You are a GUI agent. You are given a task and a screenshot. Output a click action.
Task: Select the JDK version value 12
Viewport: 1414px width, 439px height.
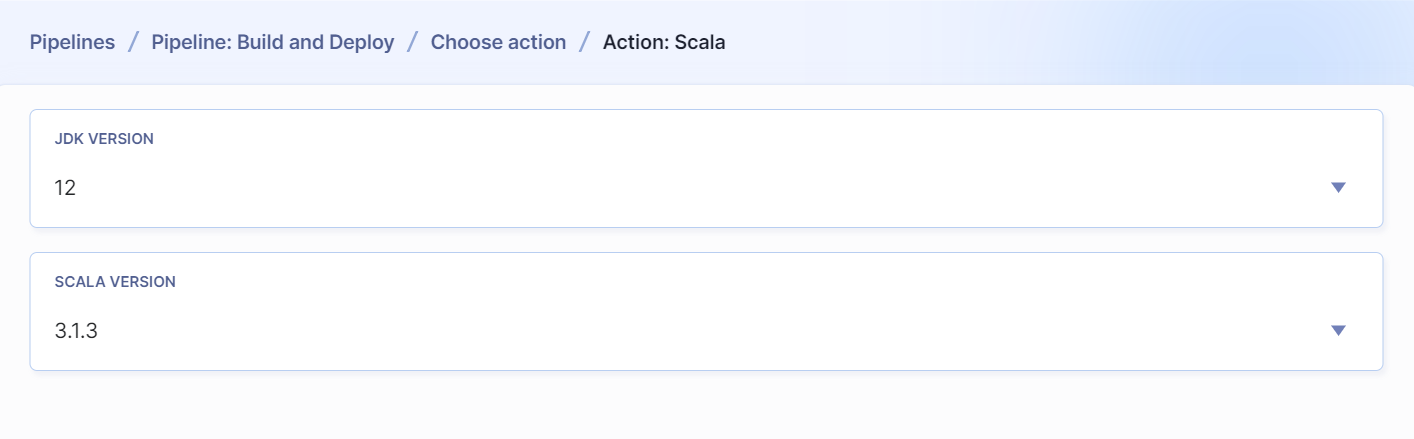65,187
